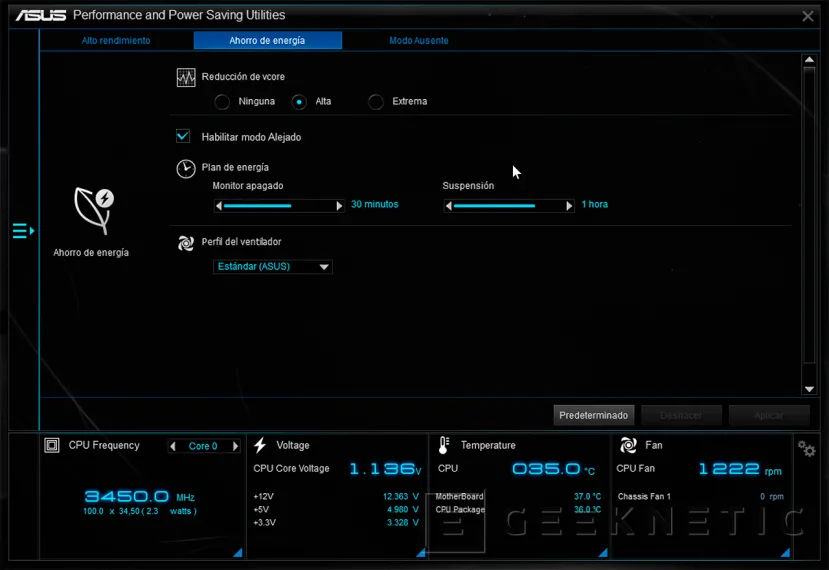Click the CPU Fan 1222 rpm readout
Viewport: 829px width, 570px height.
(740, 469)
